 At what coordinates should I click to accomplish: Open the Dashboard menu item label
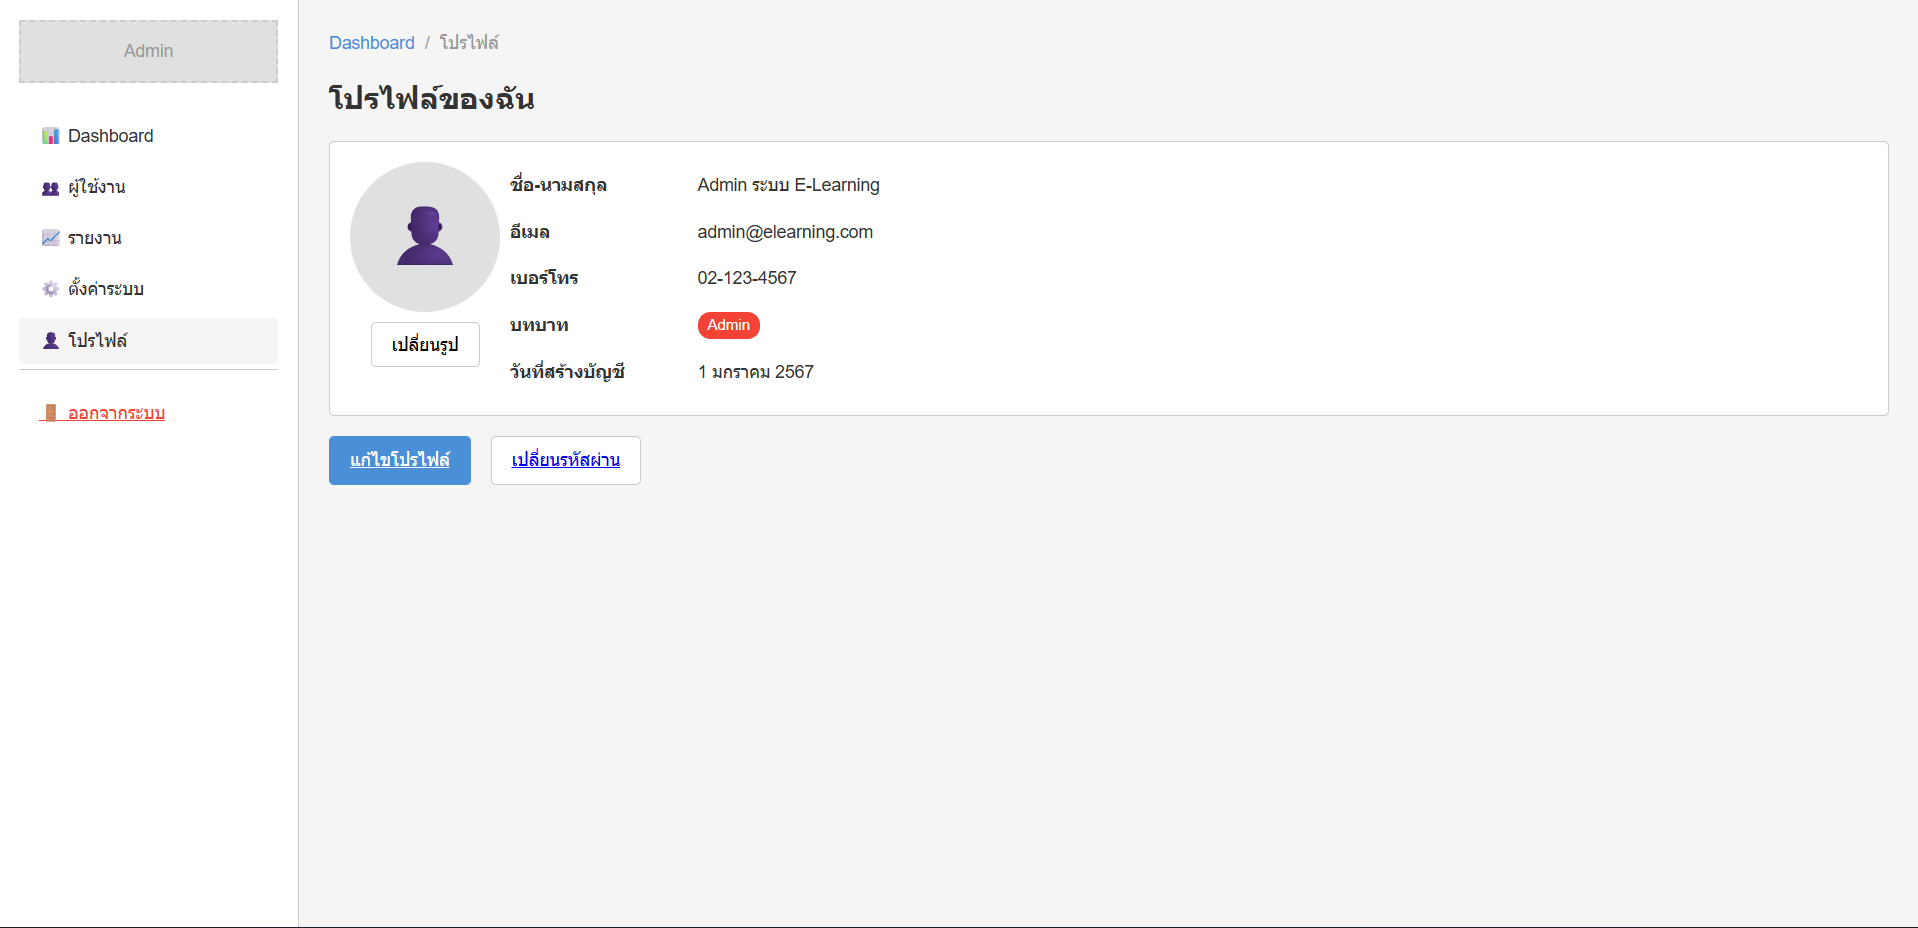pyautogui.click(x=110, y=136)
